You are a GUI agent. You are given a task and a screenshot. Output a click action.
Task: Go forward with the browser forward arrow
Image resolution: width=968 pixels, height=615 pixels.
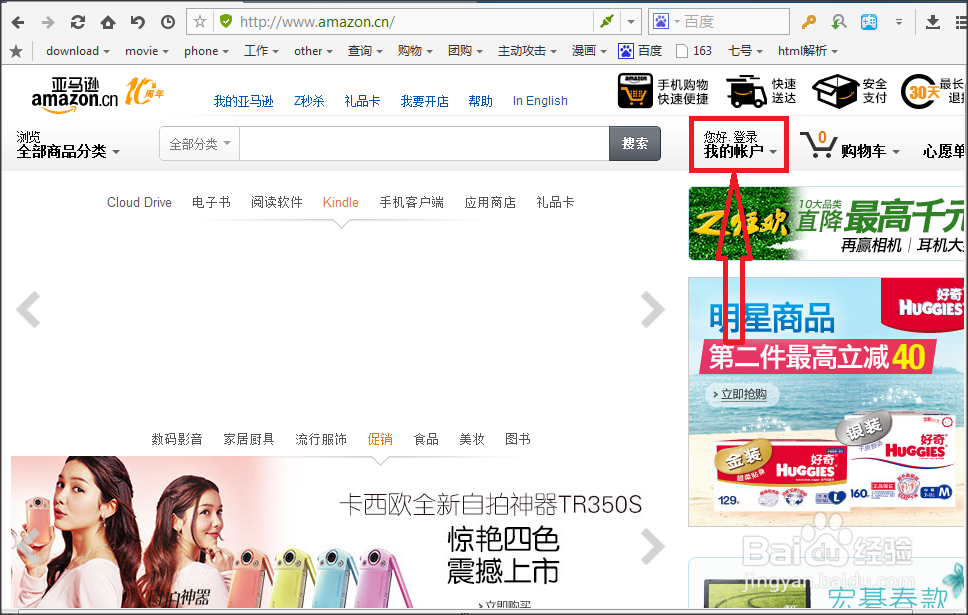click(48, 22)
